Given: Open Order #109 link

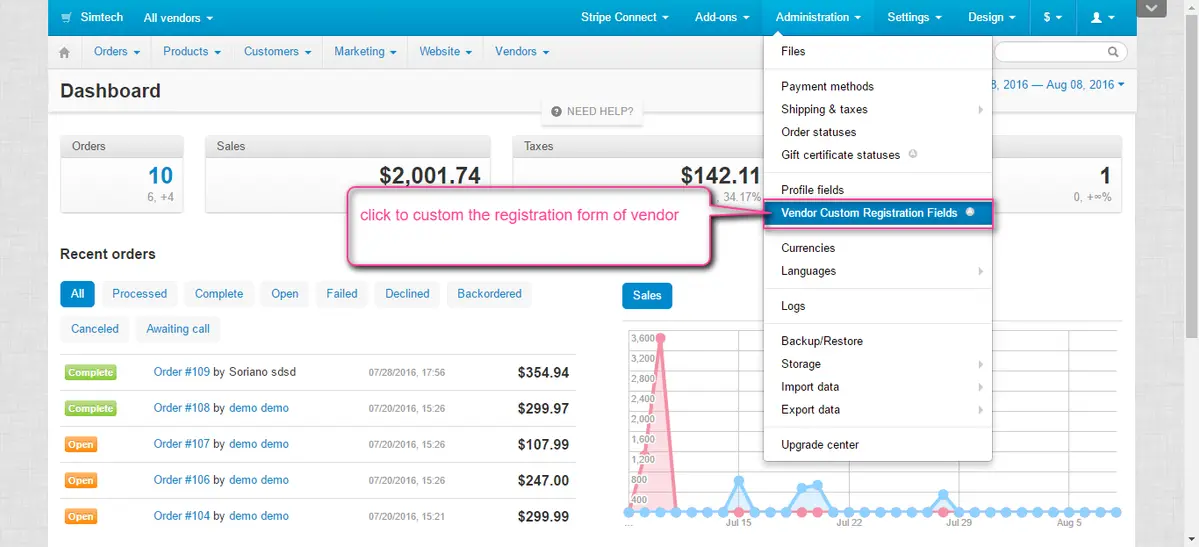Looking at the screenshot, I should [x=181, y=372].
